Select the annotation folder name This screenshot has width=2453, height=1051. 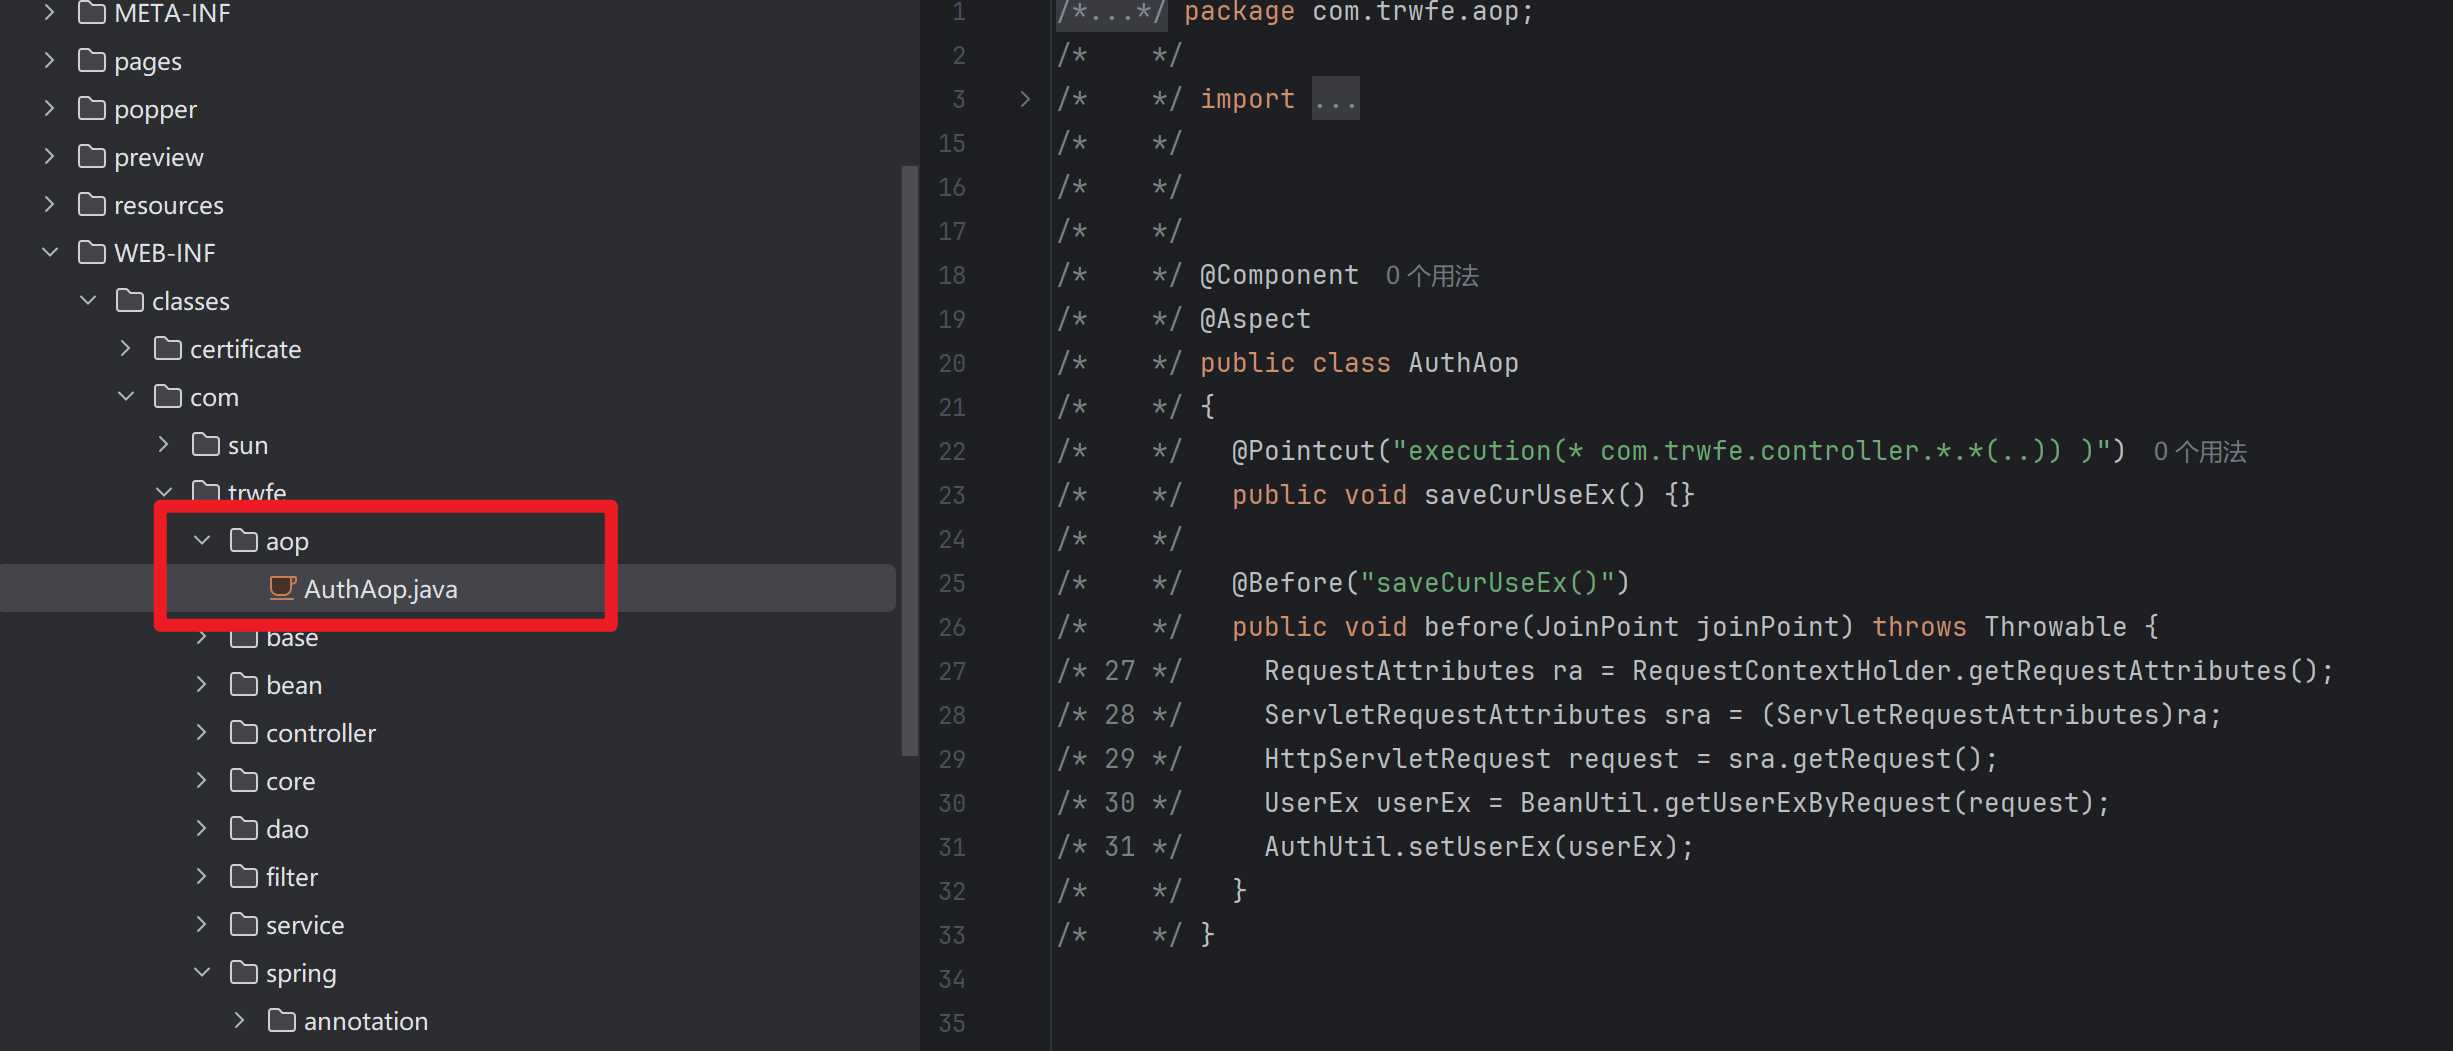coord(366,1021)
